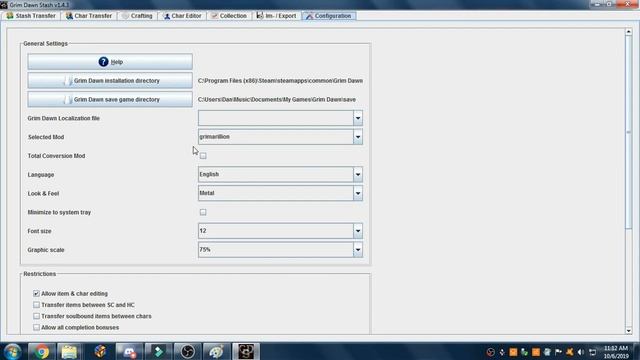Click the installation directory path text
The image size is (640, 360).
tap(280, 81)
